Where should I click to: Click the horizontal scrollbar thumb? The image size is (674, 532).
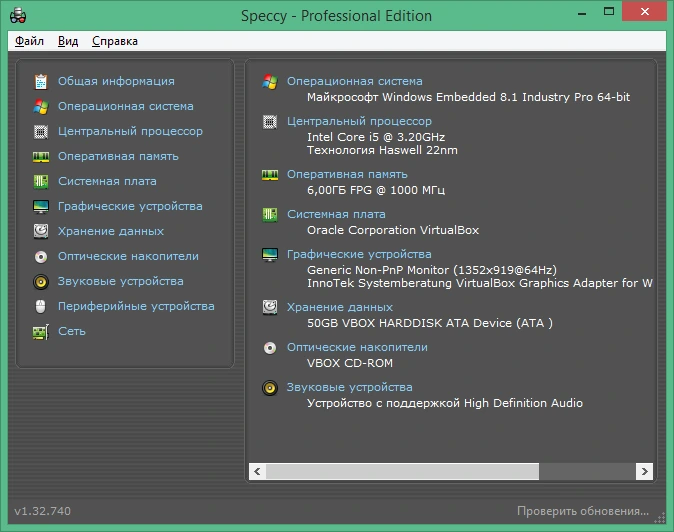[402, 471]
